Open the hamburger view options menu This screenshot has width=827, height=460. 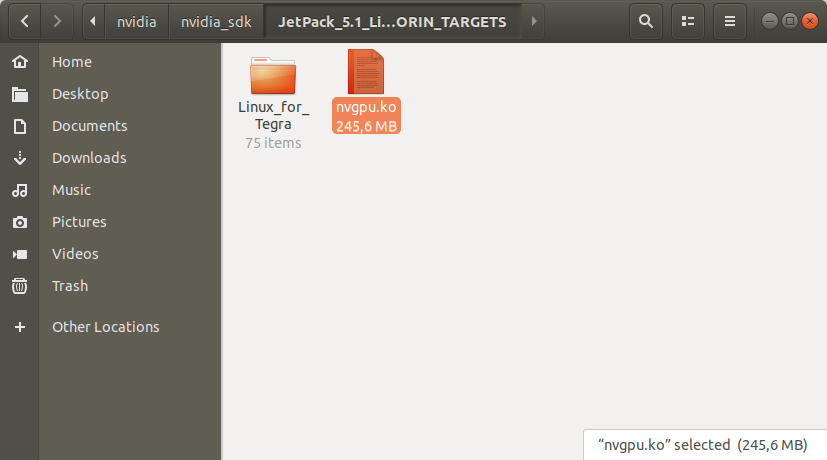[729, 21]
